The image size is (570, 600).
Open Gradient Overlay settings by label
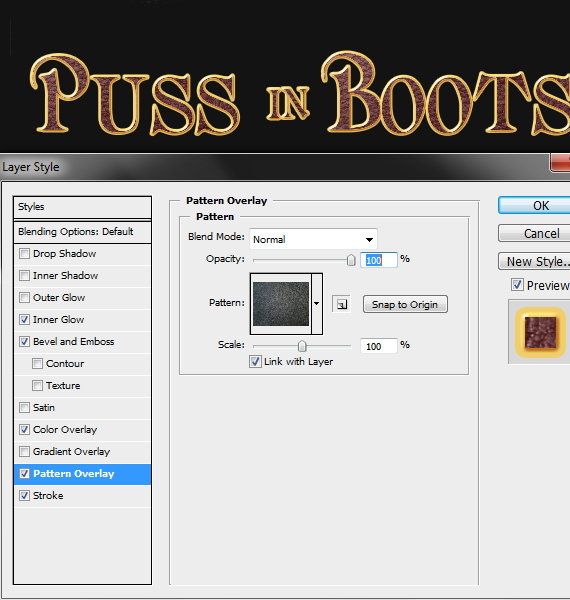(72, 452)
